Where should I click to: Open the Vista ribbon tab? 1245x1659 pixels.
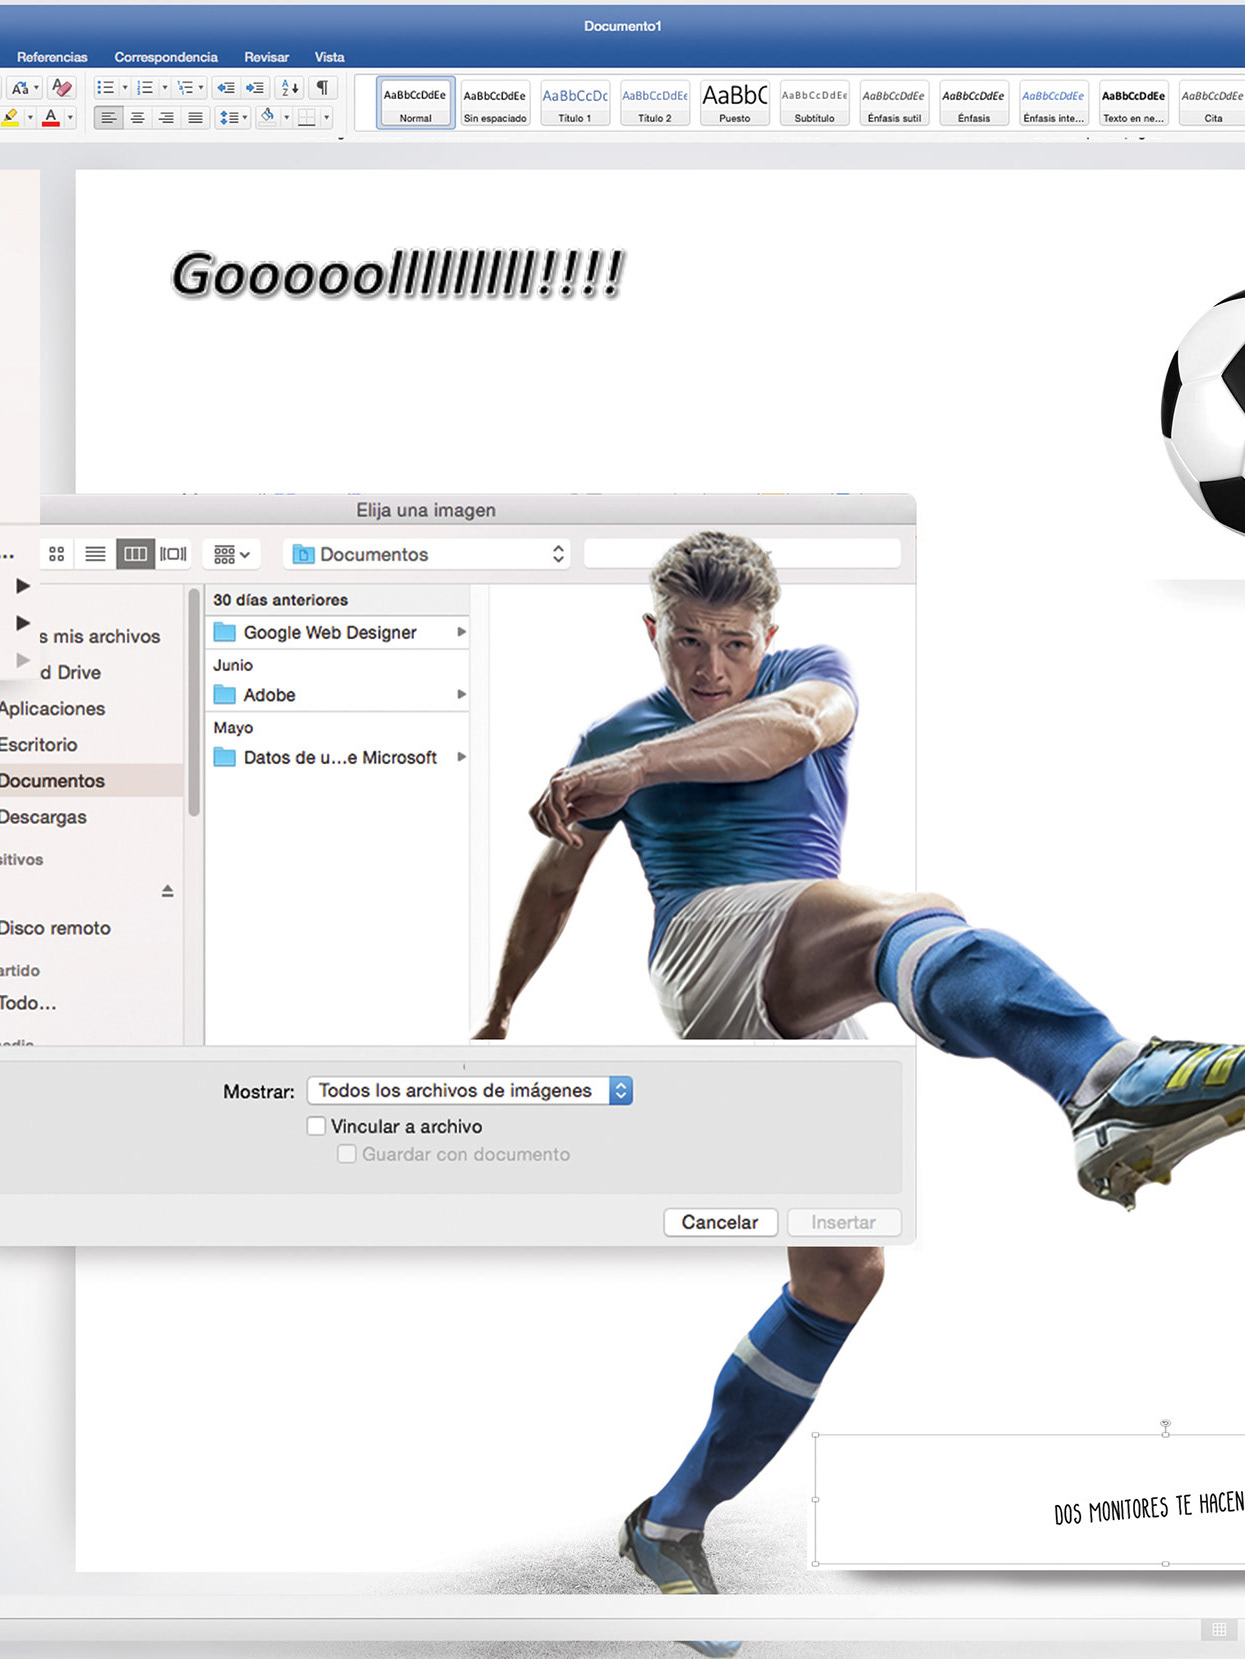pos(330,57)
